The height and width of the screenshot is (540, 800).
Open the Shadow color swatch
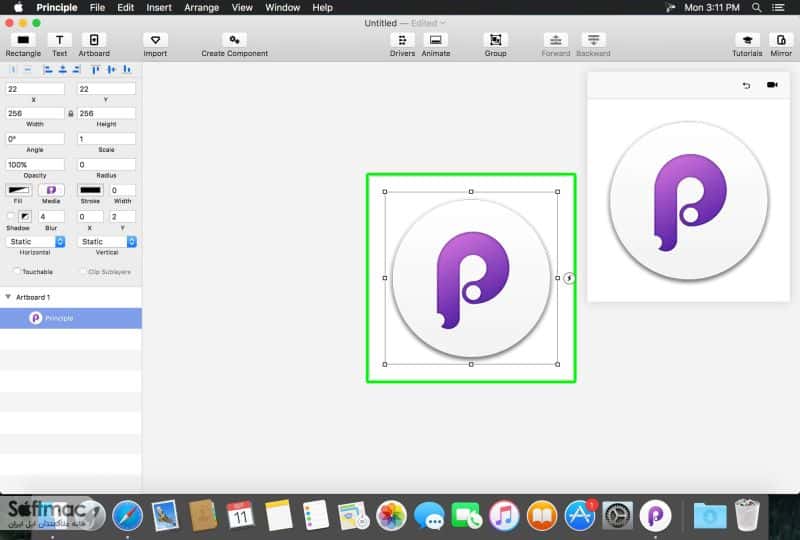point(24,216)
